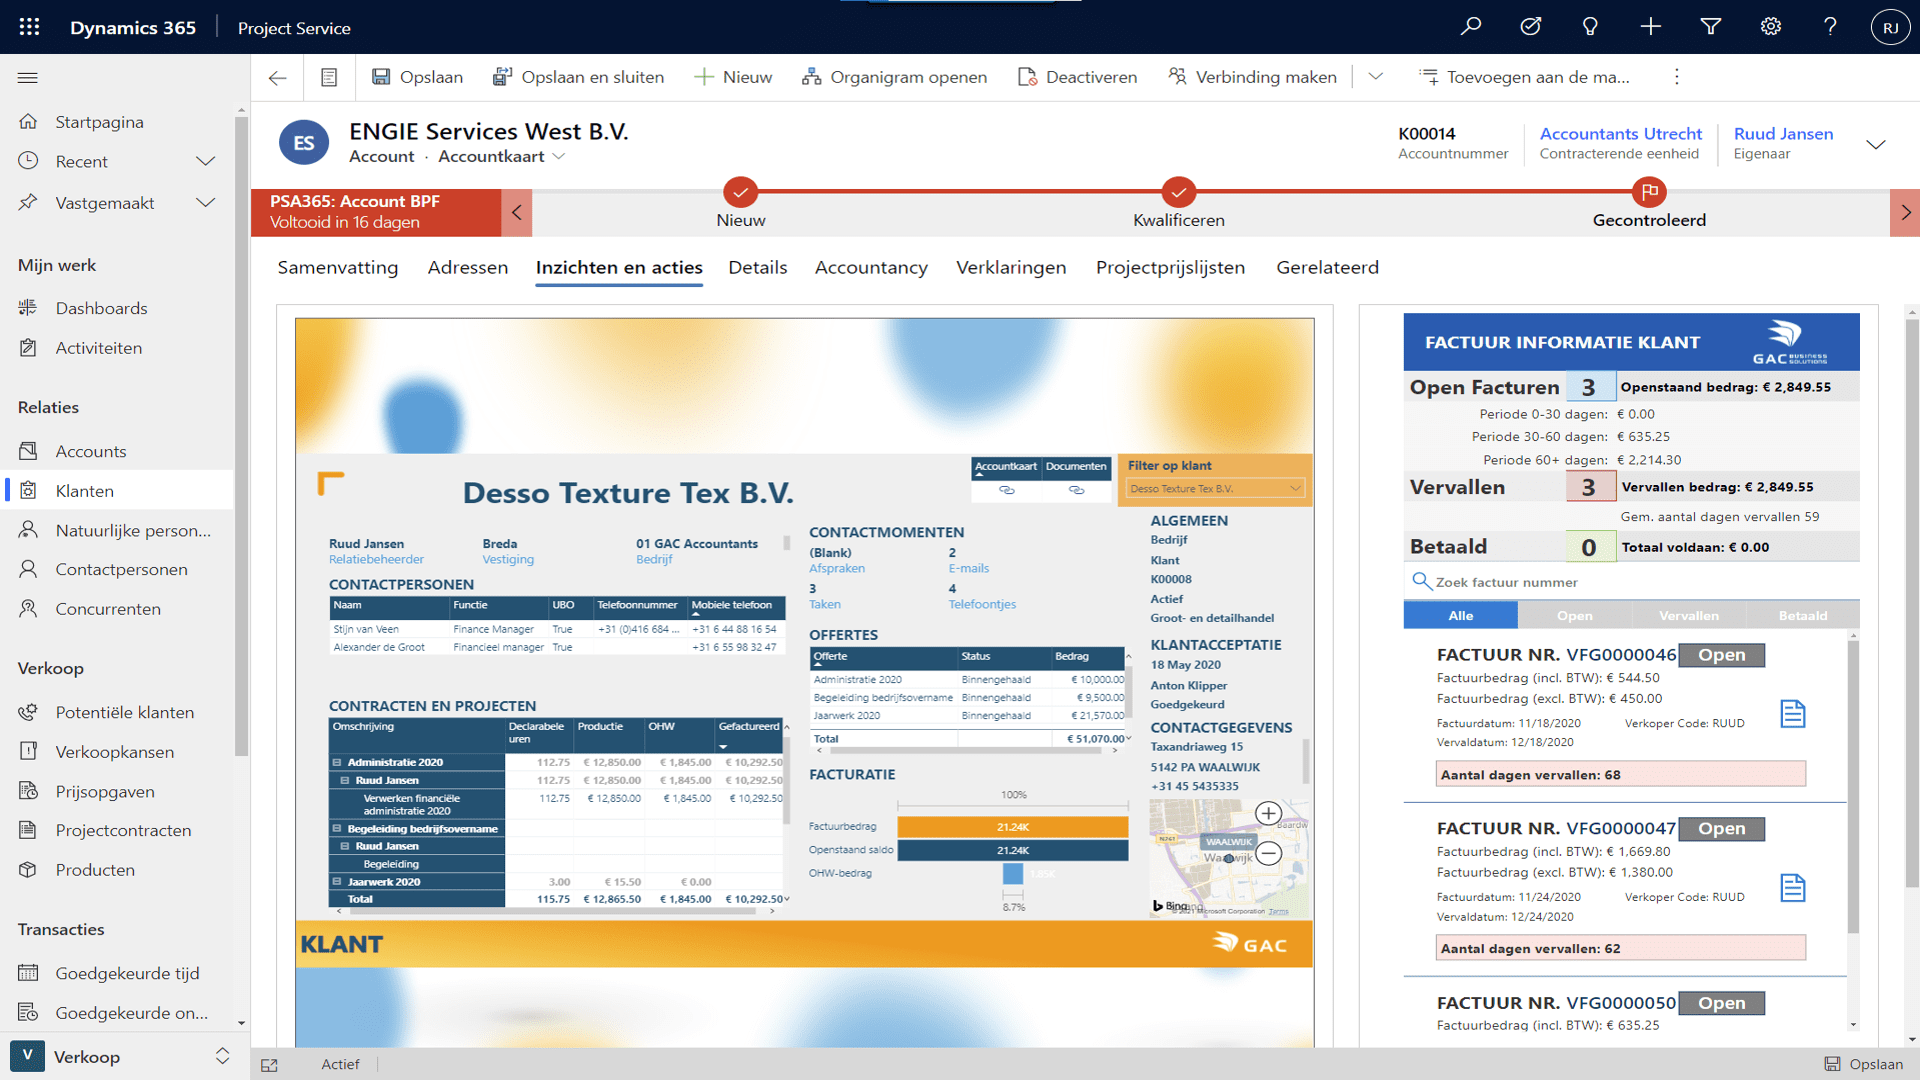Open the organigram via Organigram openen icon

(x=811, y=76)
